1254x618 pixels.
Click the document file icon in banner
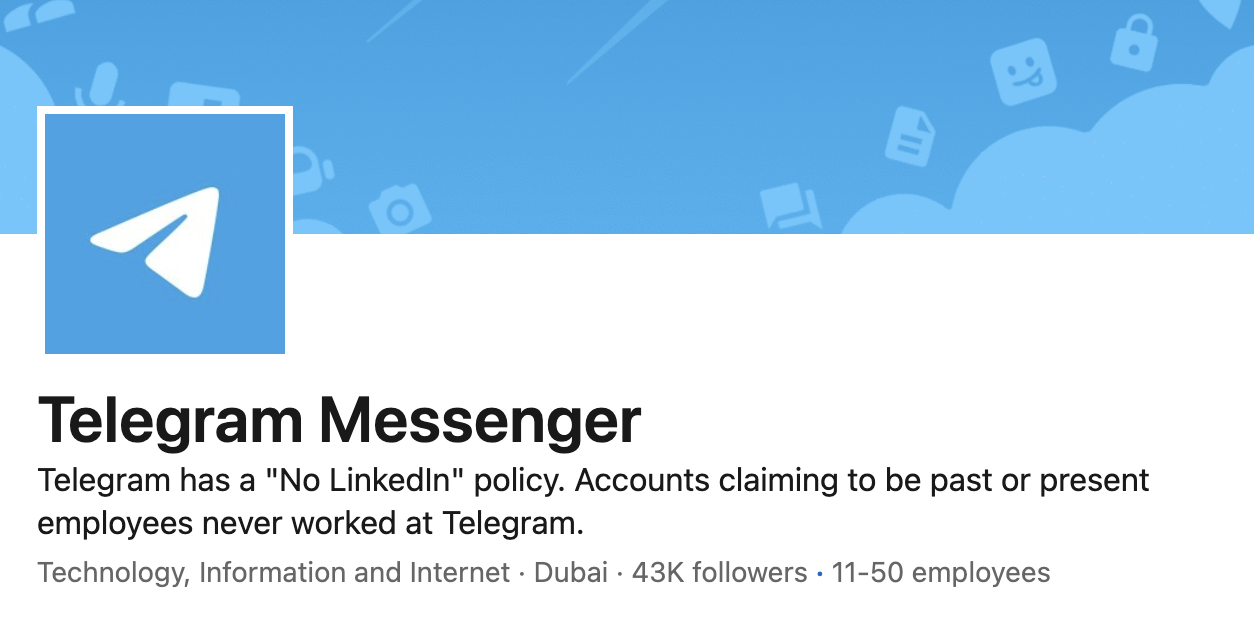(909, 137)
